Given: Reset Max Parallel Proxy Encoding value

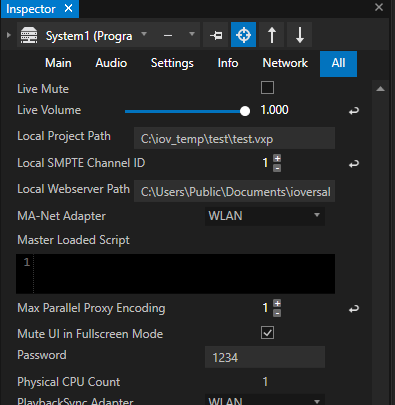Looking at the screenshot, I should coord(354,309).
